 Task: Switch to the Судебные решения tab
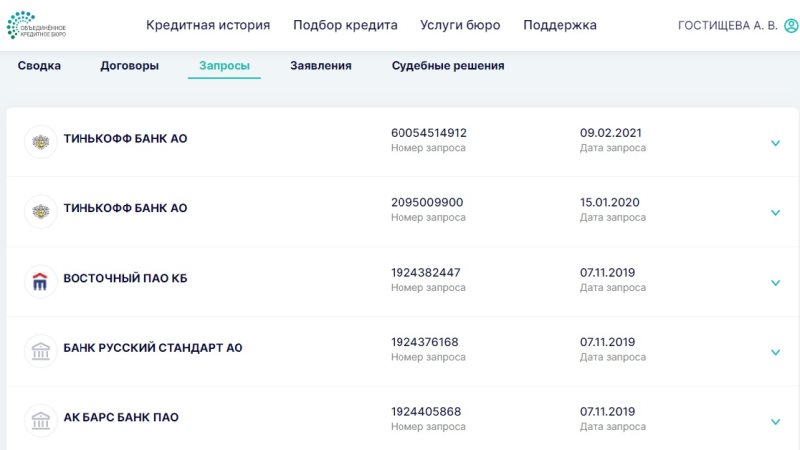pos(448,66)
